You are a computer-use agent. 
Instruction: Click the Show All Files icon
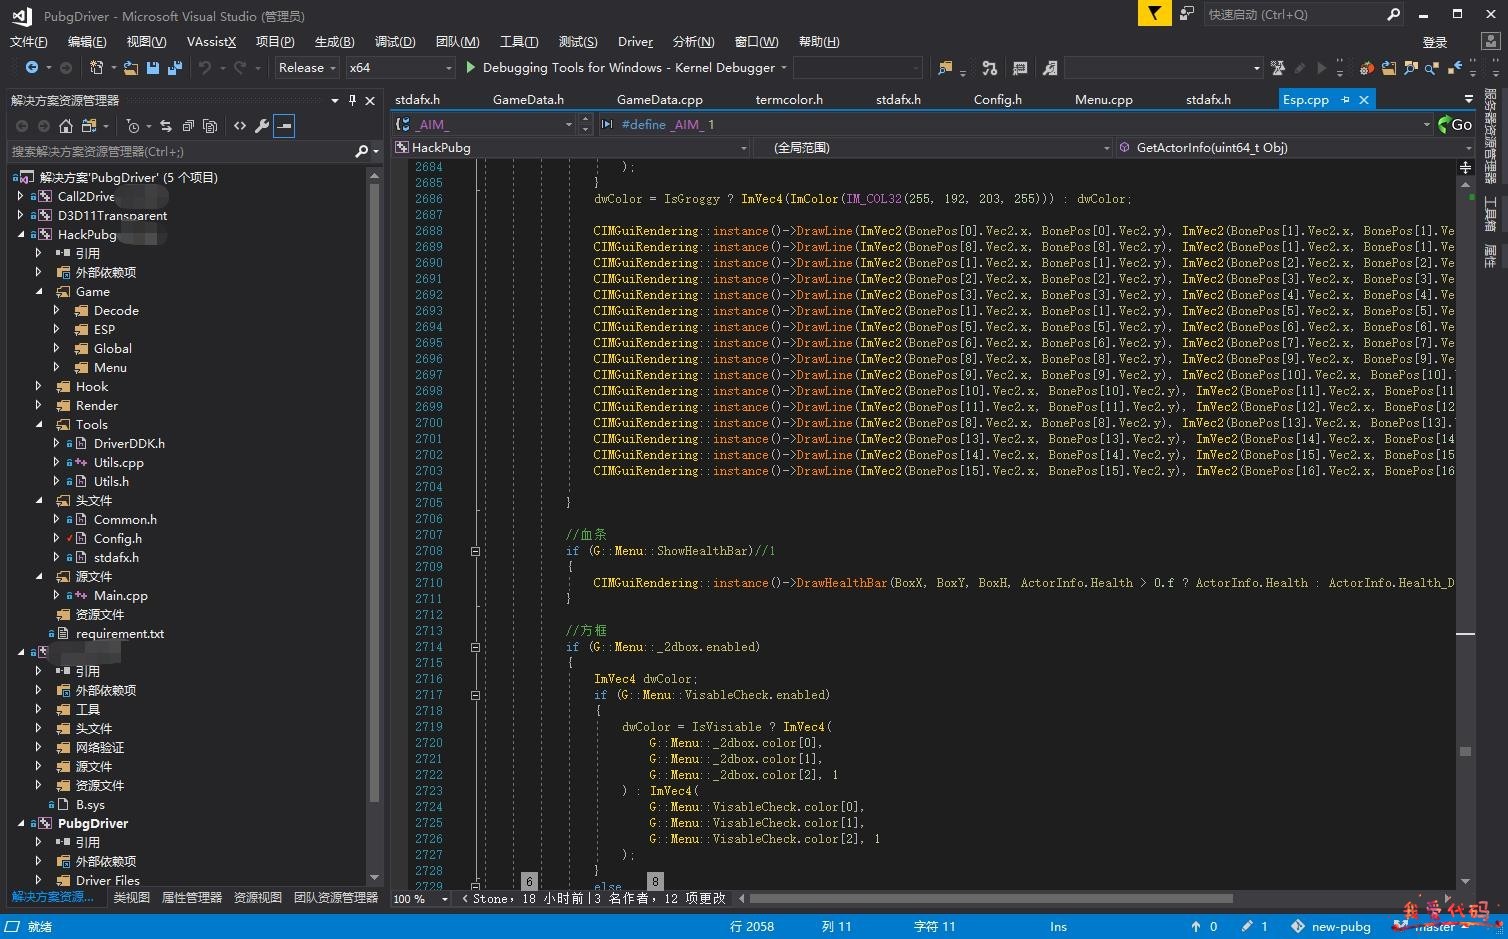[210, 126]
